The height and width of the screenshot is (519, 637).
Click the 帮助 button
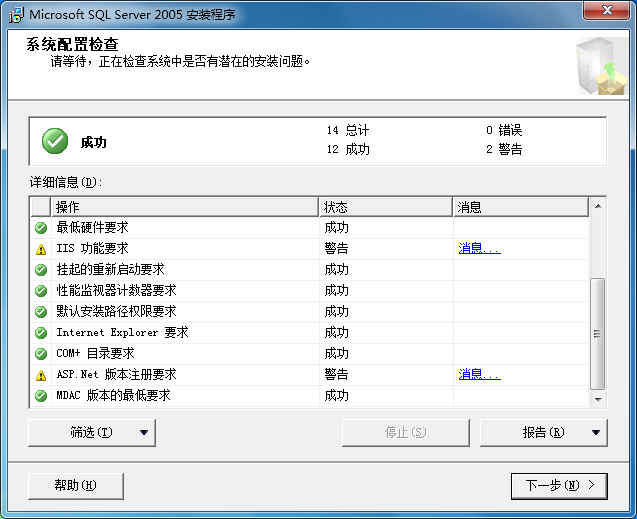pos(75,485)
